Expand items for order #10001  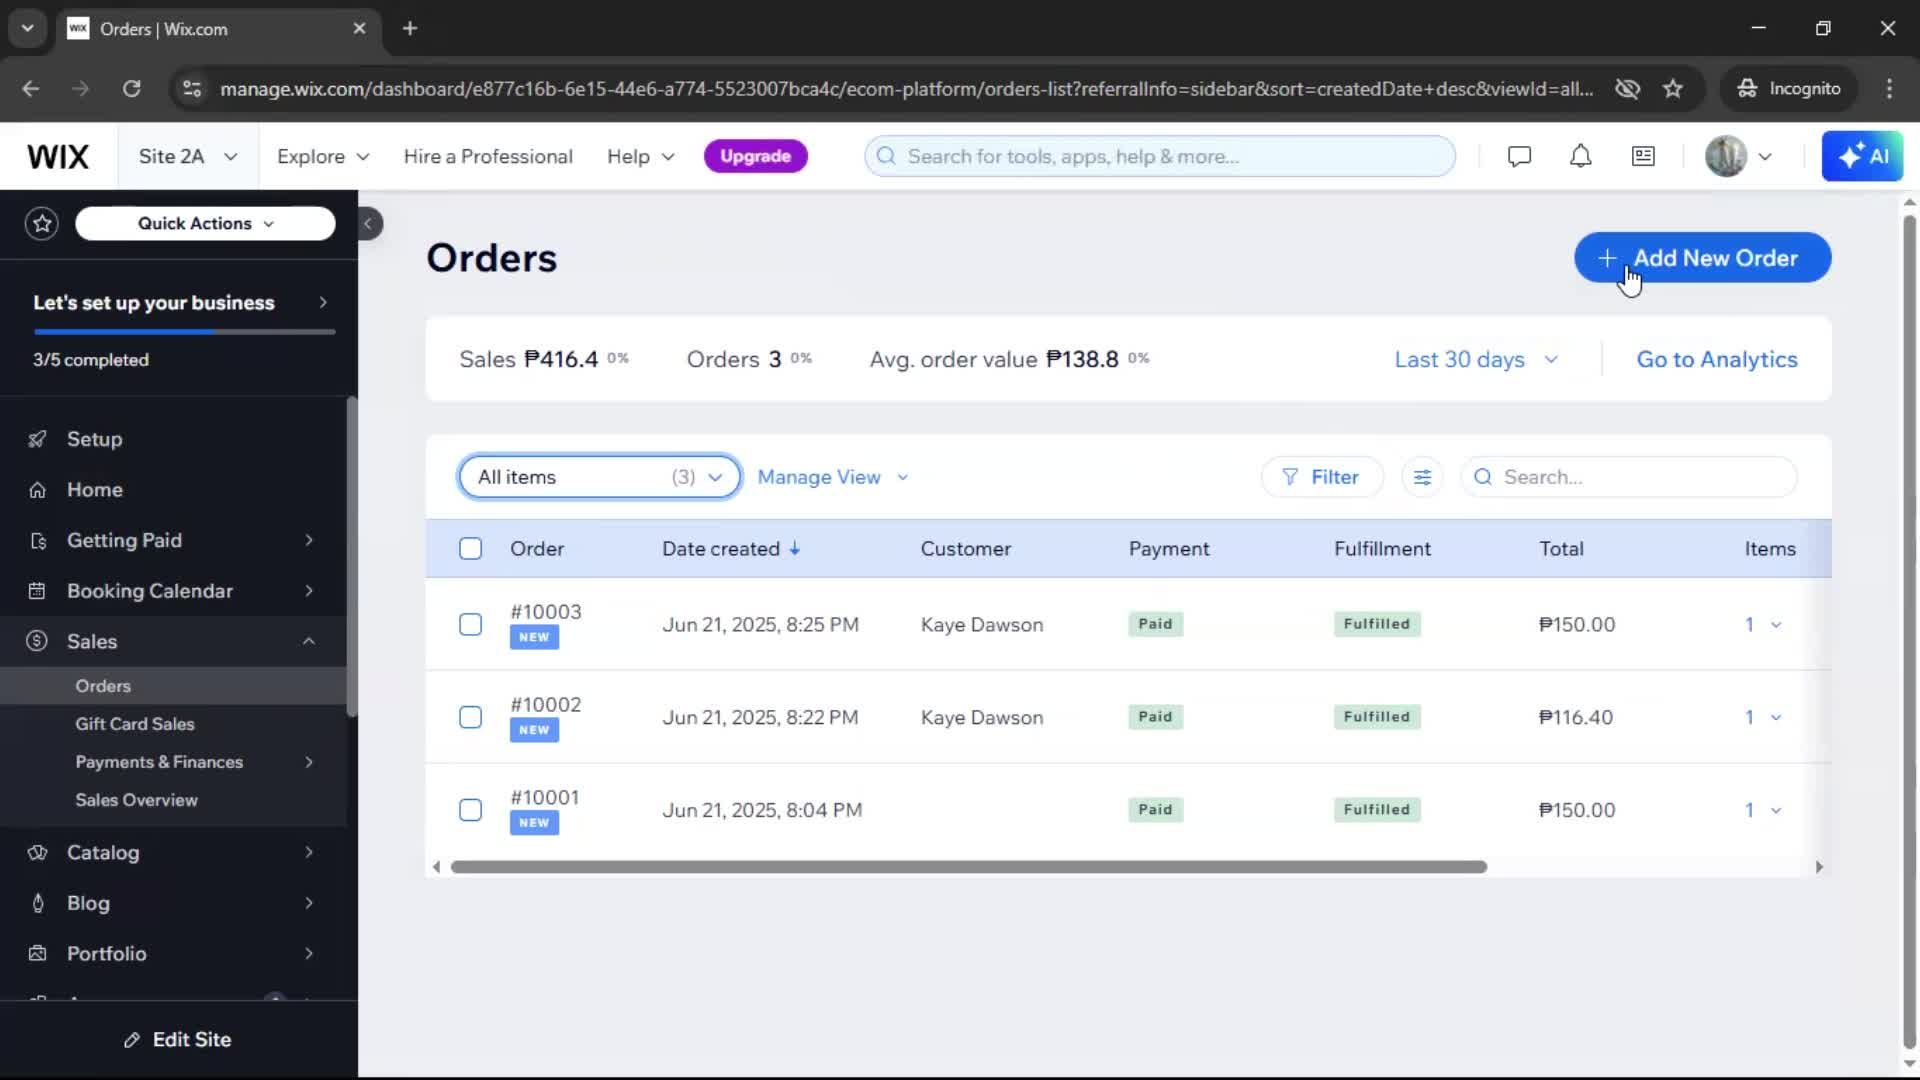pos(1763,811)
